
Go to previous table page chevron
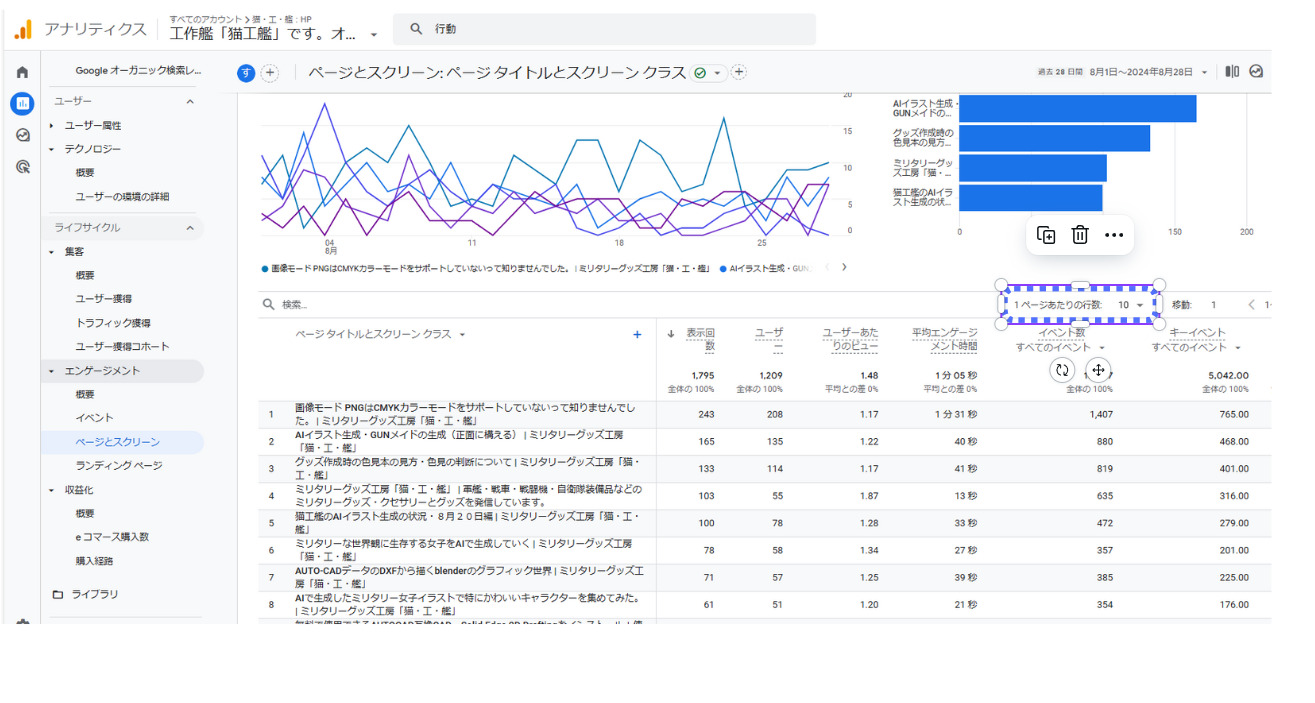(1251, 305)
